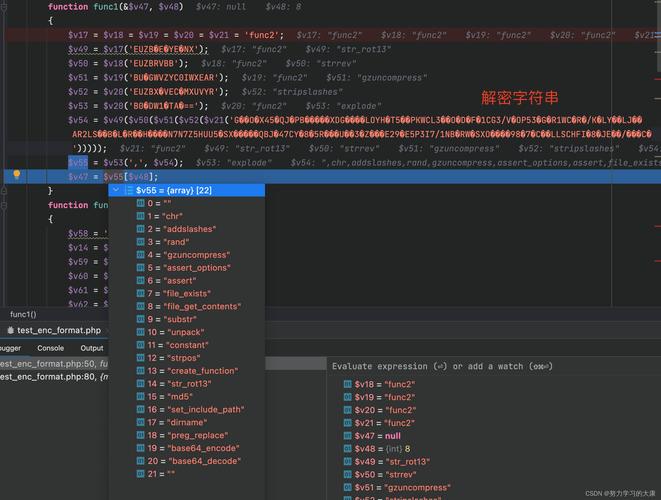Toggle the fold marker at func1's closing brace
Image resolution: width=661 pixels, height=500 pixels.
4,191
